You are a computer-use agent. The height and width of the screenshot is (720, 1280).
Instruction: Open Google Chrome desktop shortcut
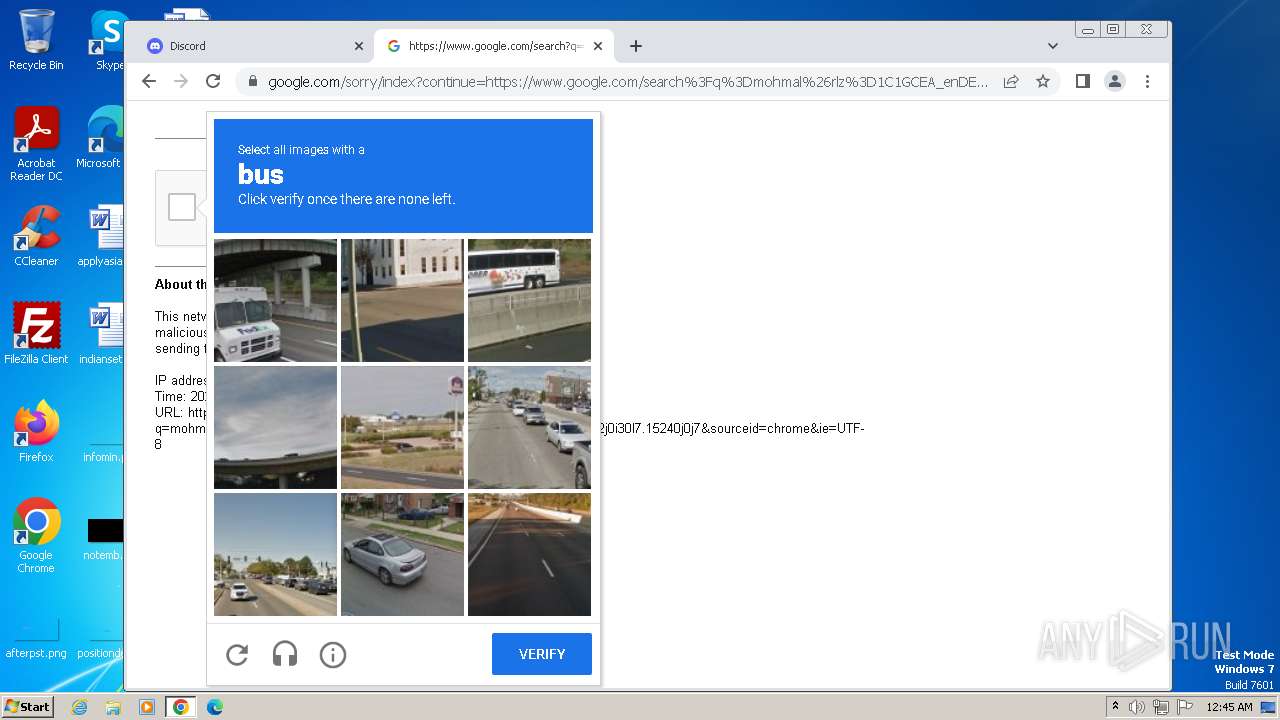coord(36,536)
